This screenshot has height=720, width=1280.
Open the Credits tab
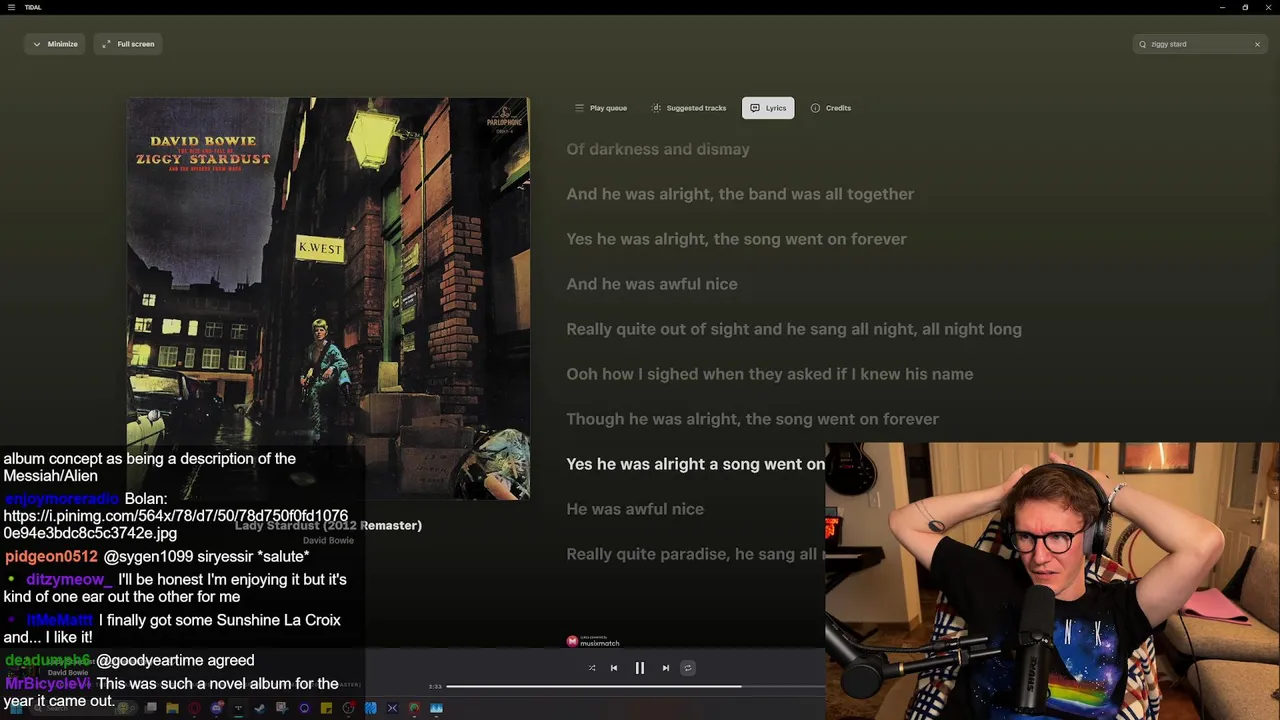831,108
